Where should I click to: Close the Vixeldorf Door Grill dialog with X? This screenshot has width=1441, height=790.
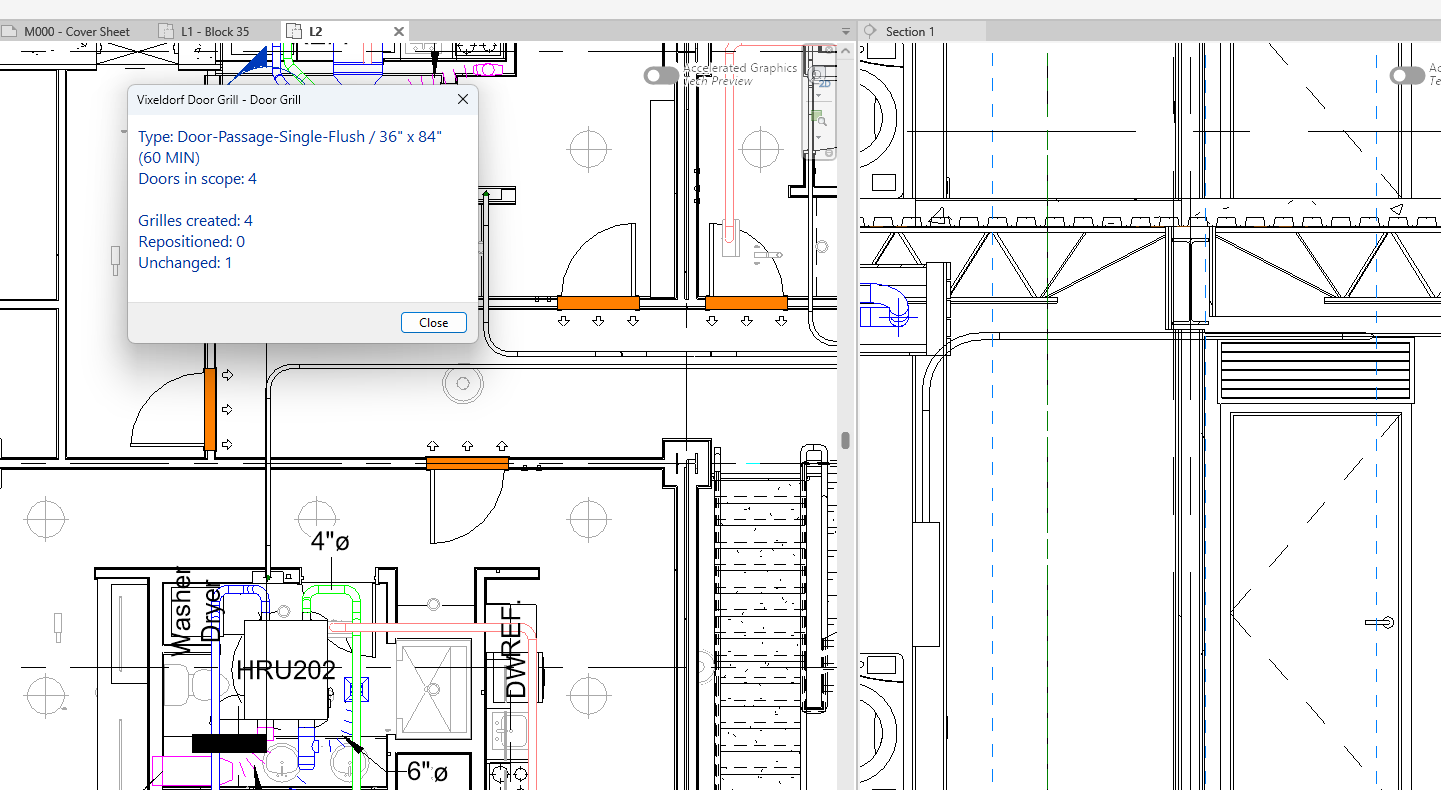(x=463, y=99)
